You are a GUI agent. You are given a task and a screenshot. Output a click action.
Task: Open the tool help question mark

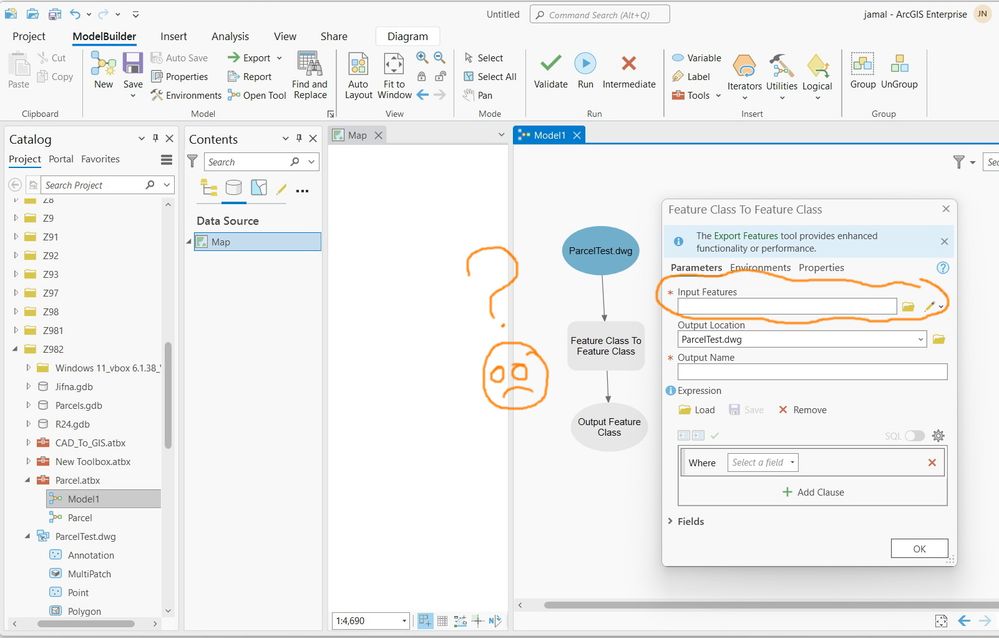[x=943, y=268]
